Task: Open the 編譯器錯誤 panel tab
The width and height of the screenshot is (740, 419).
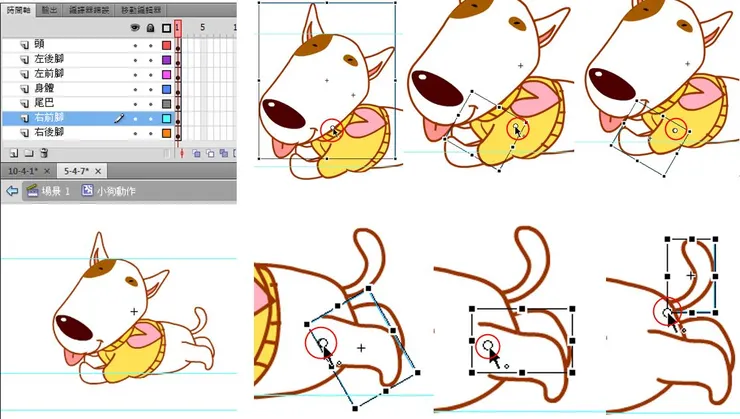Action: click(89, 10)
